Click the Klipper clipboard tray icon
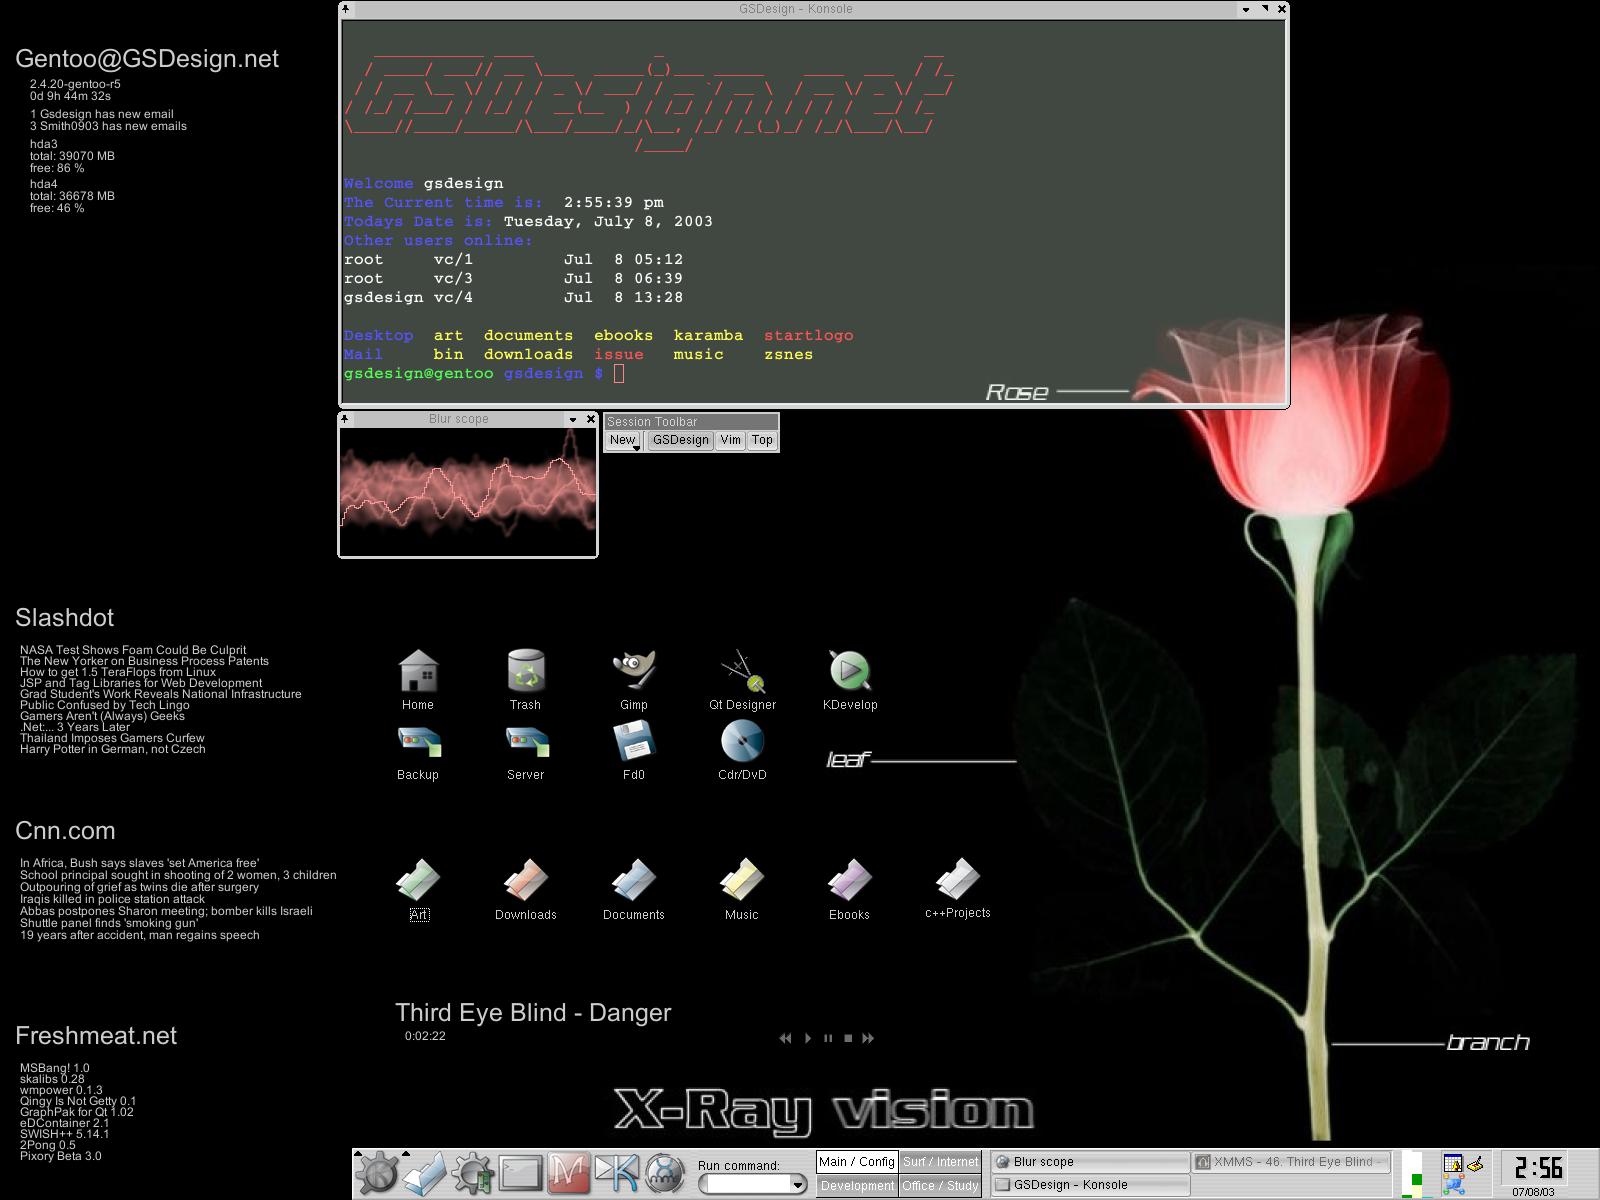Image resolution: width=1600 pixels, height=1200 pixels. (1475, 1163)
